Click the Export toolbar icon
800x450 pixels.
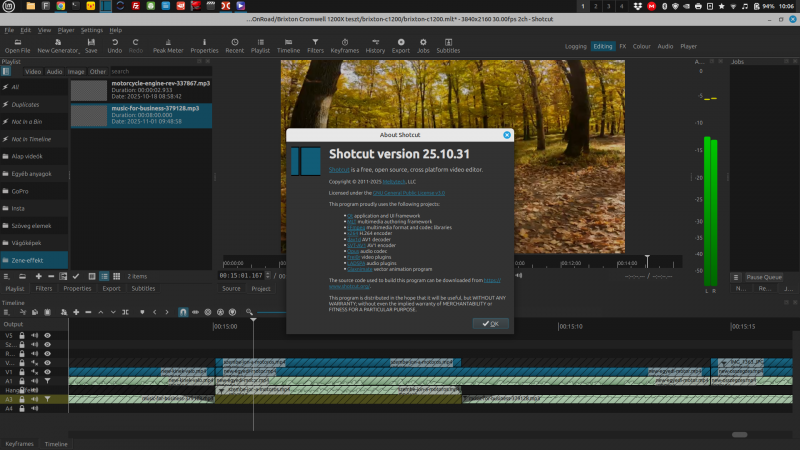(401, 43)
